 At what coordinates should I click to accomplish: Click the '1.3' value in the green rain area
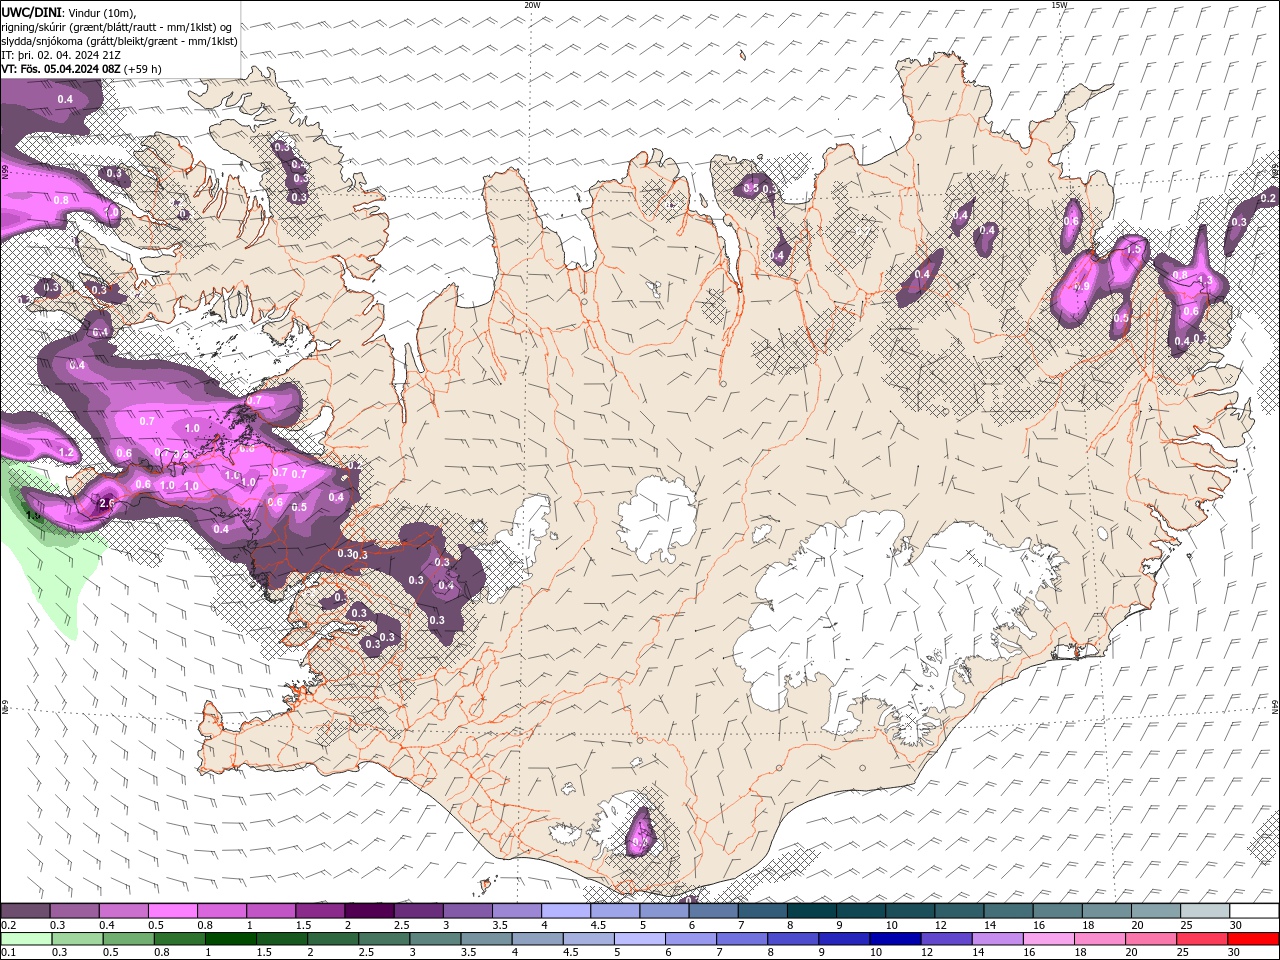tap(33, 516)
